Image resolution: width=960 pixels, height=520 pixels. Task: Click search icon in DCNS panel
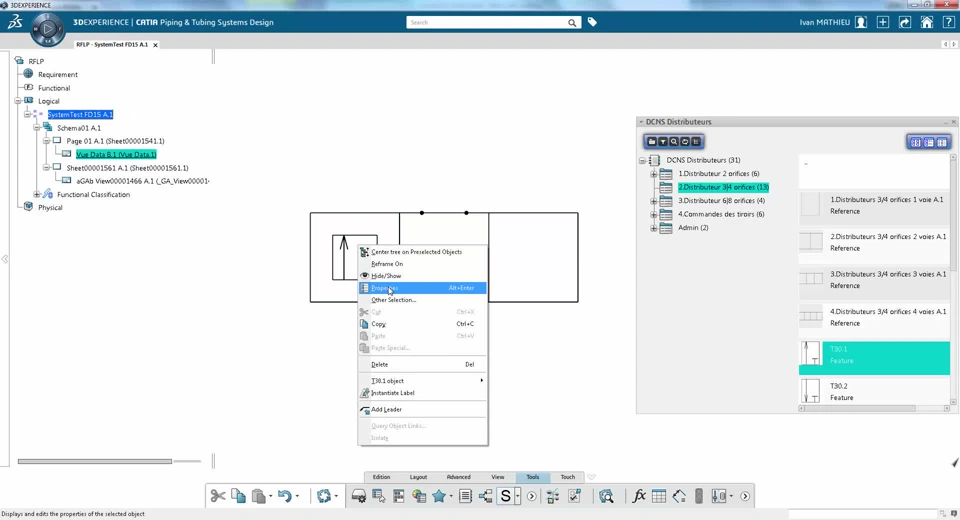click(x=674, y=141)
